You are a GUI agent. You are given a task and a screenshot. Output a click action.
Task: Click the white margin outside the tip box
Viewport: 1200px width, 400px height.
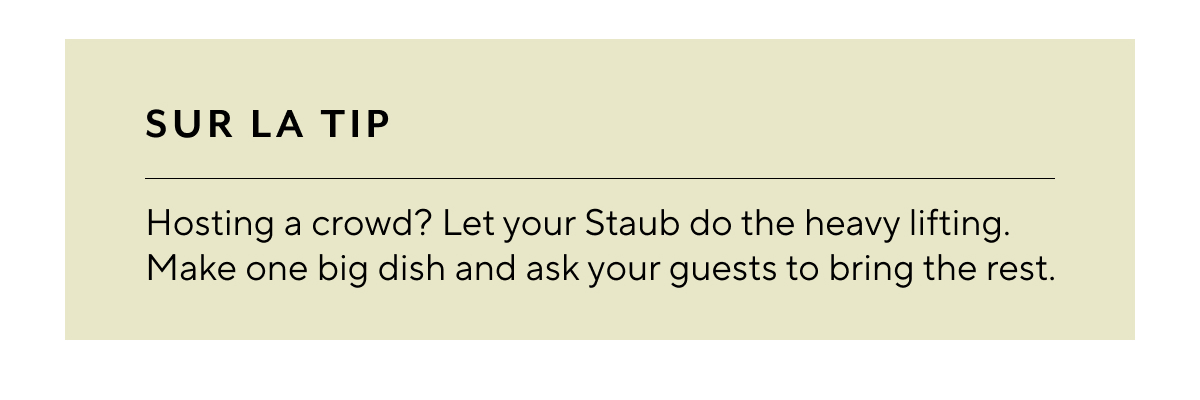[600, 370]
